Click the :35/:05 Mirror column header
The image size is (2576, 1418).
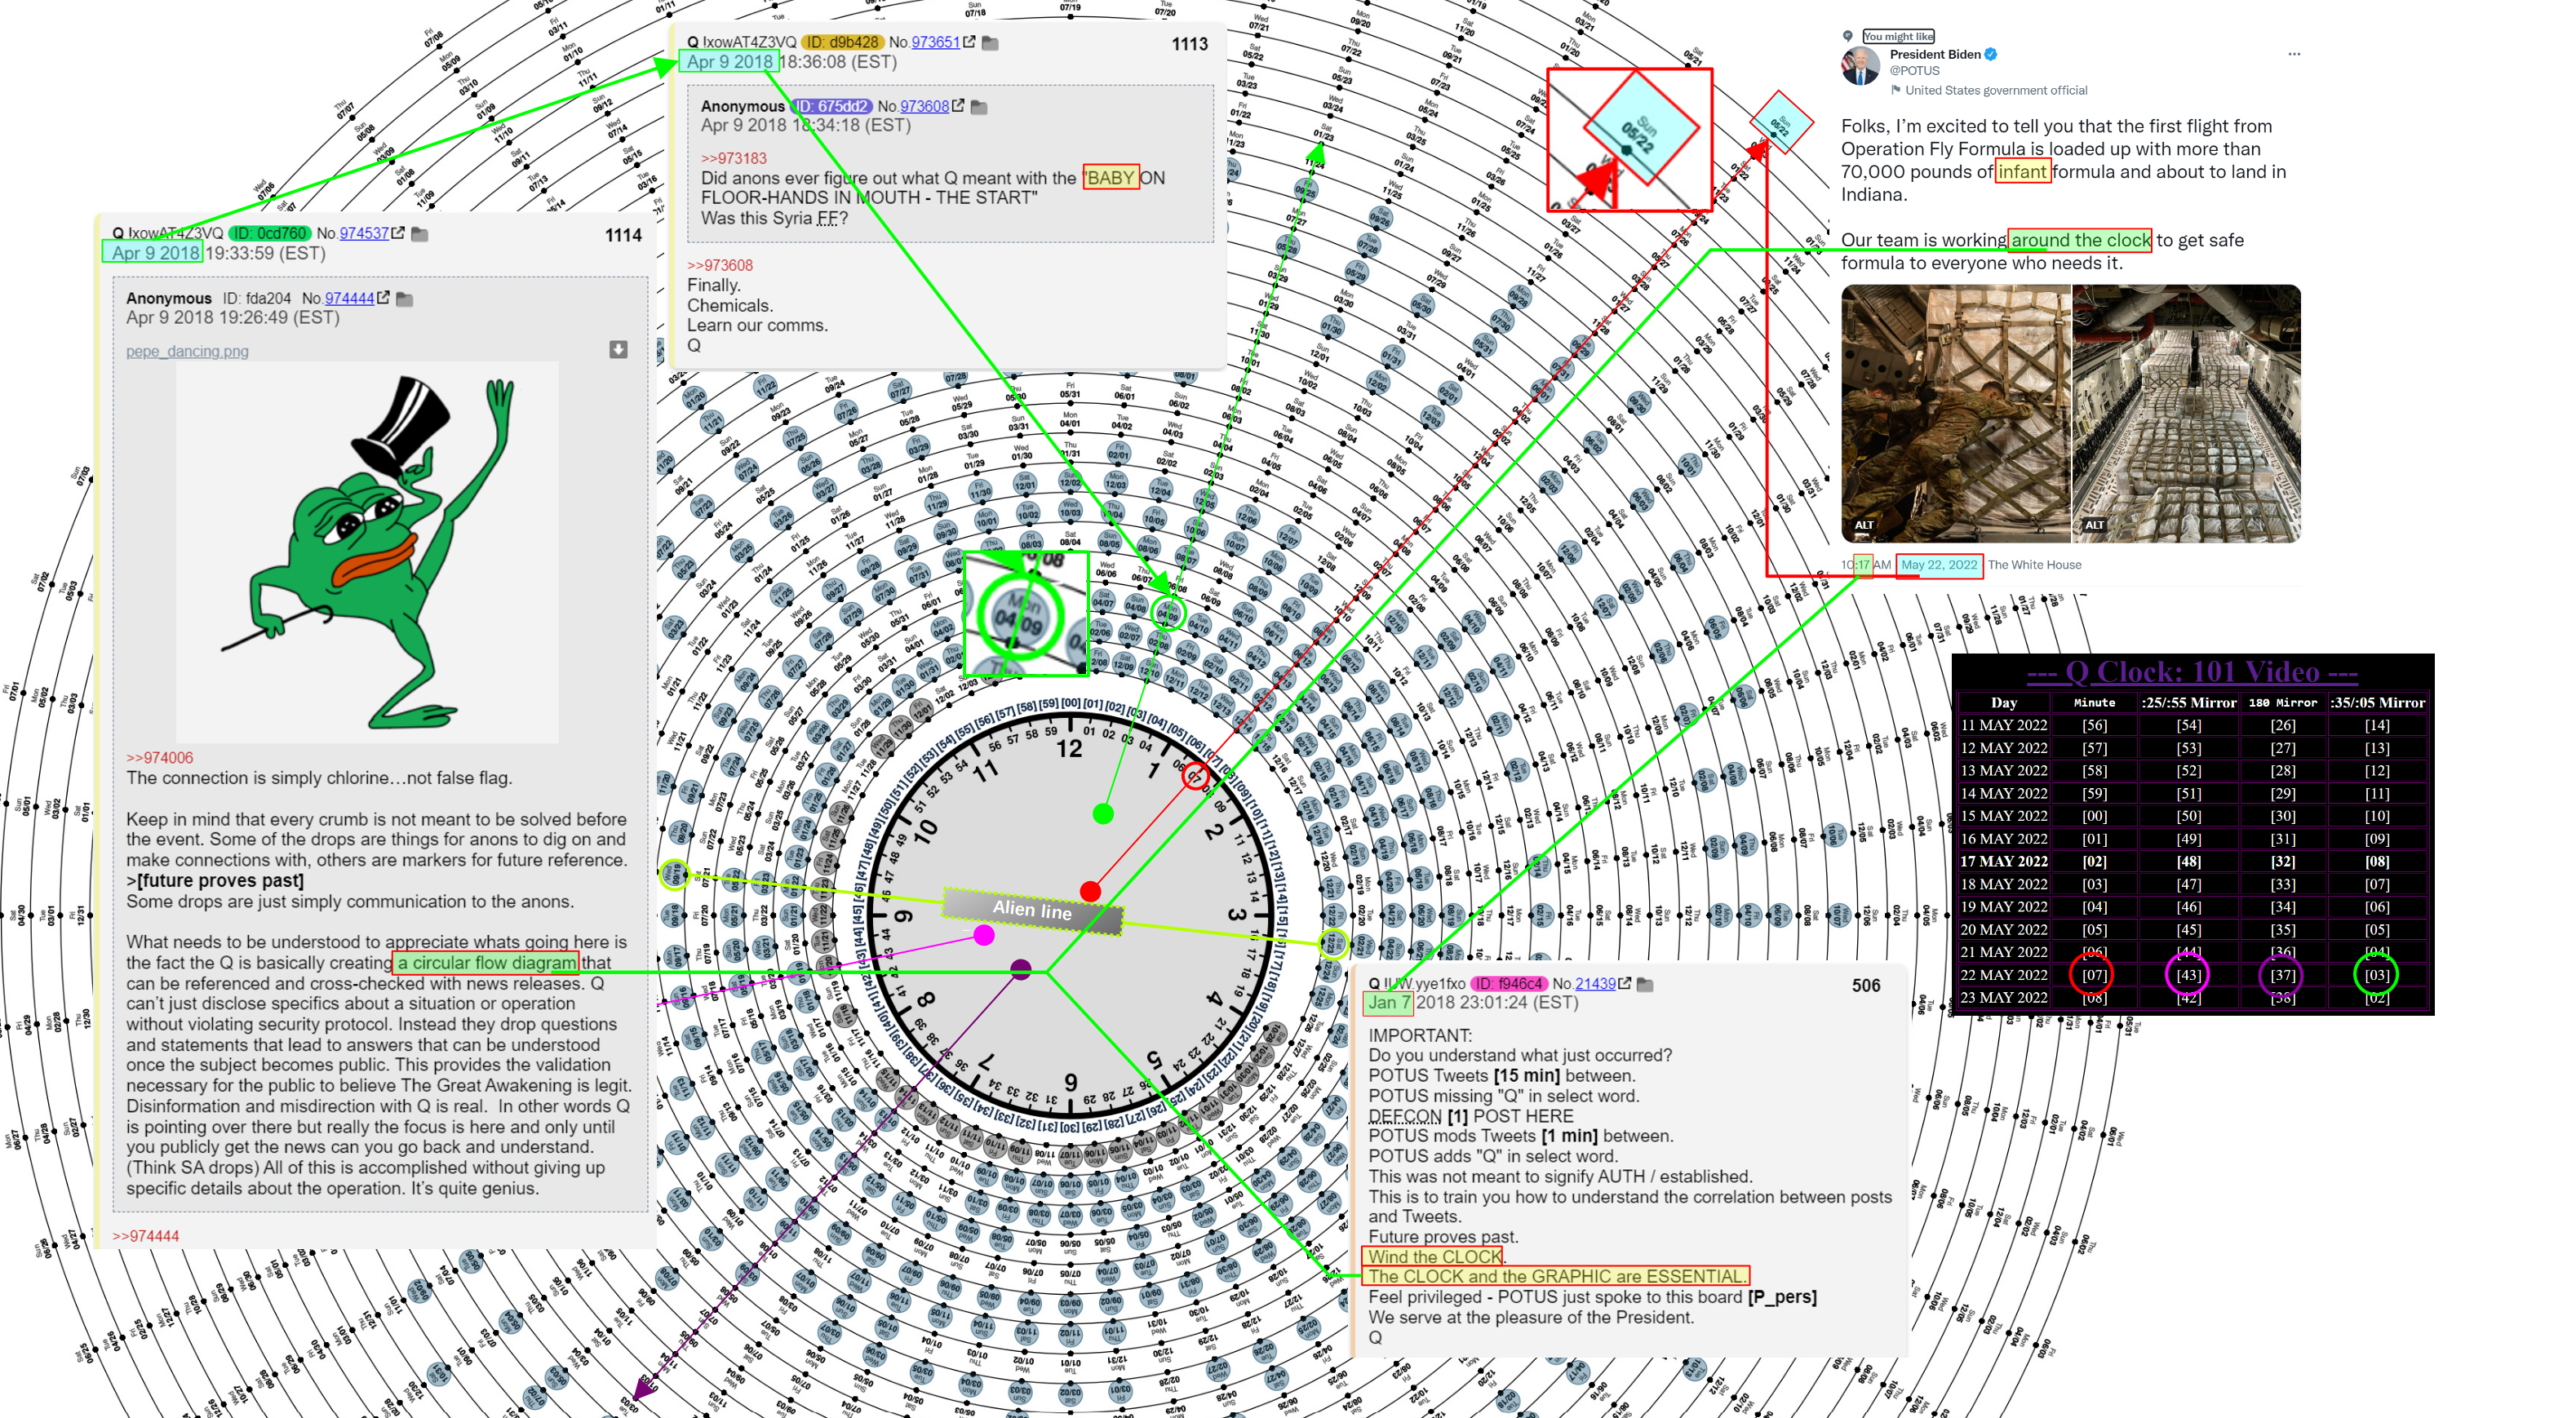pos(2377,703)
